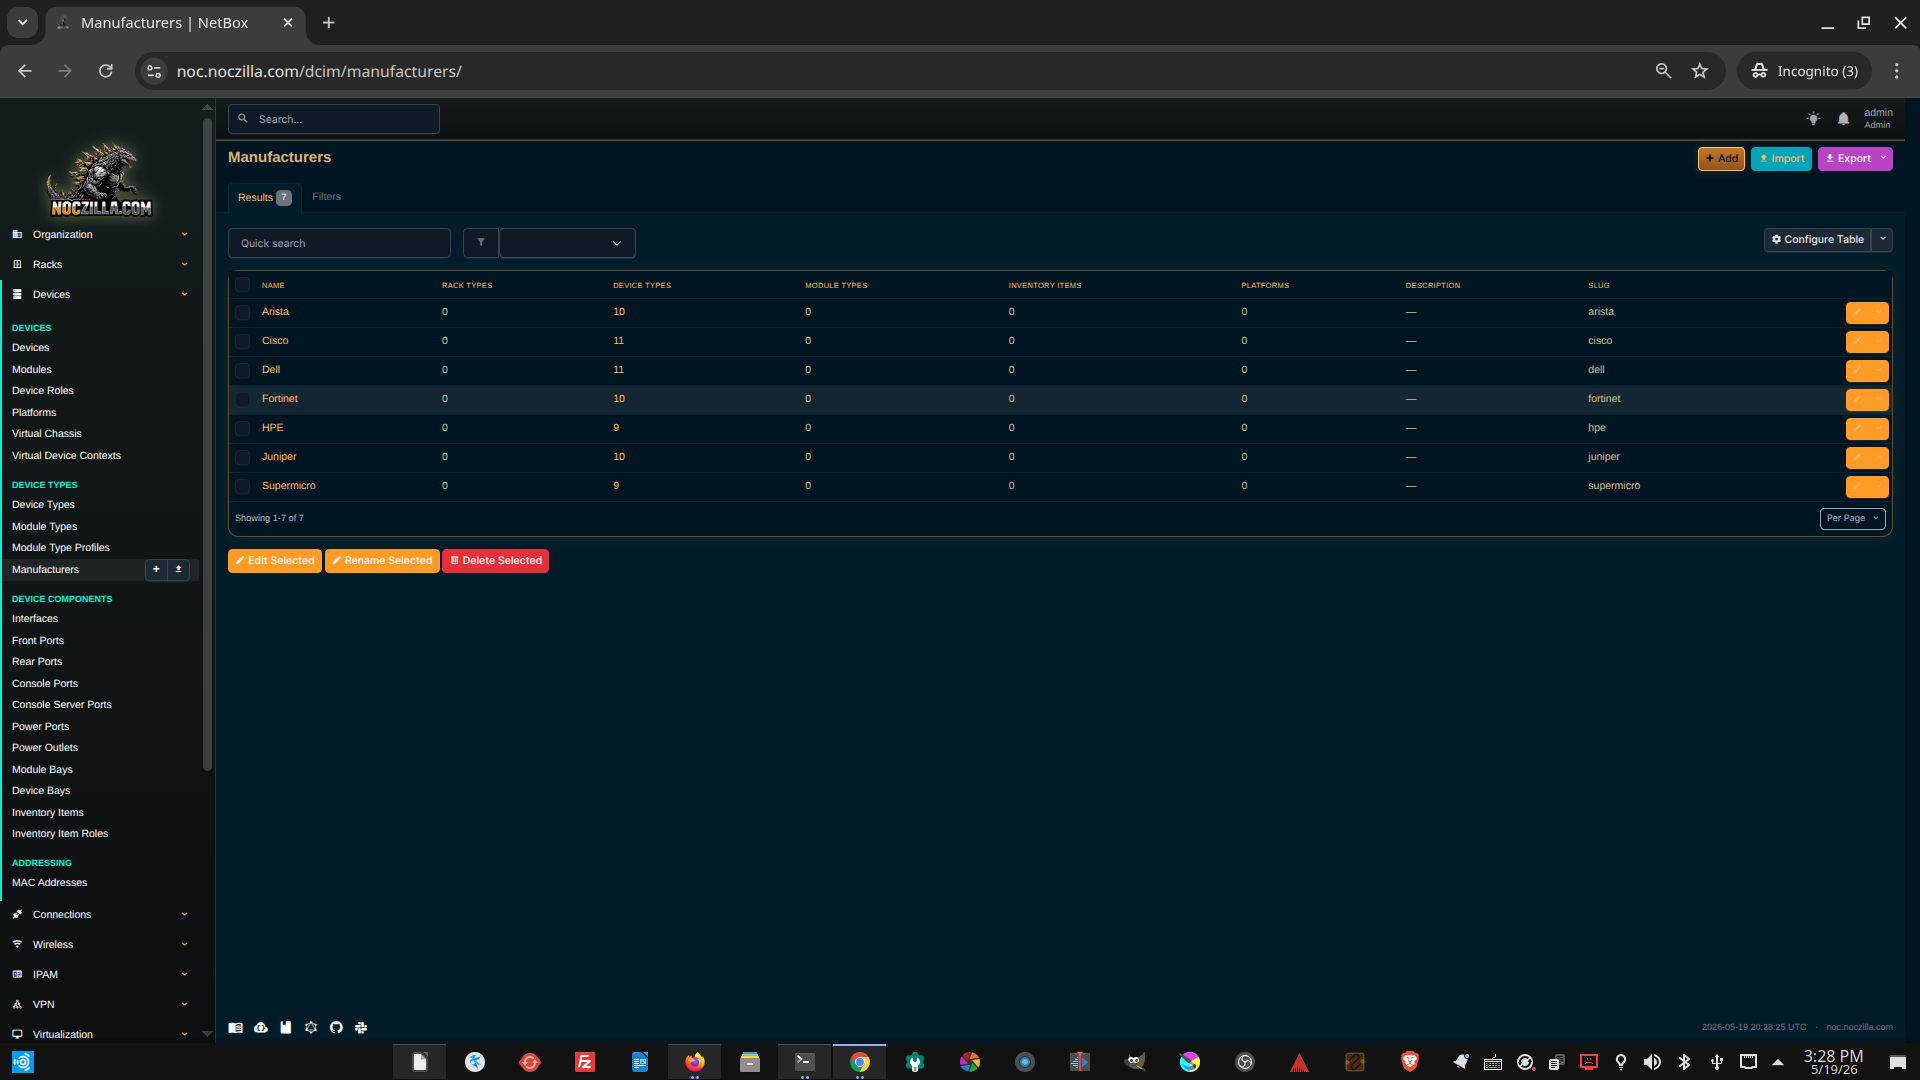Collapse the Devices menu section in sidebar
The height and width of the screenshot is (1080, 1920).
(x=100, y=295)
